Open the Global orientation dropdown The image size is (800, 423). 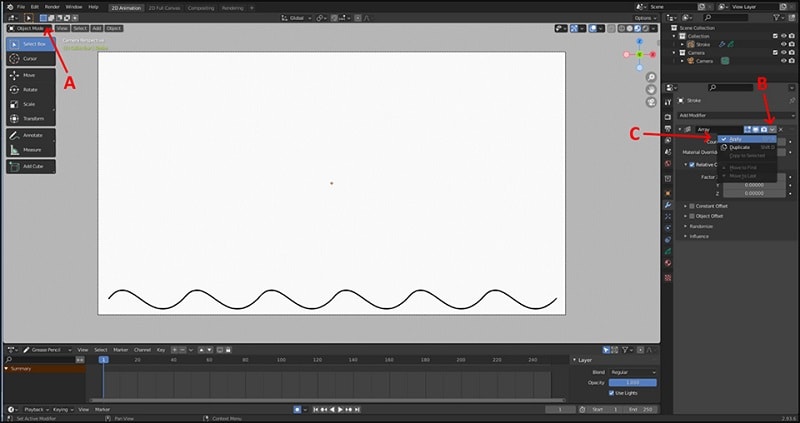(297, 18)
